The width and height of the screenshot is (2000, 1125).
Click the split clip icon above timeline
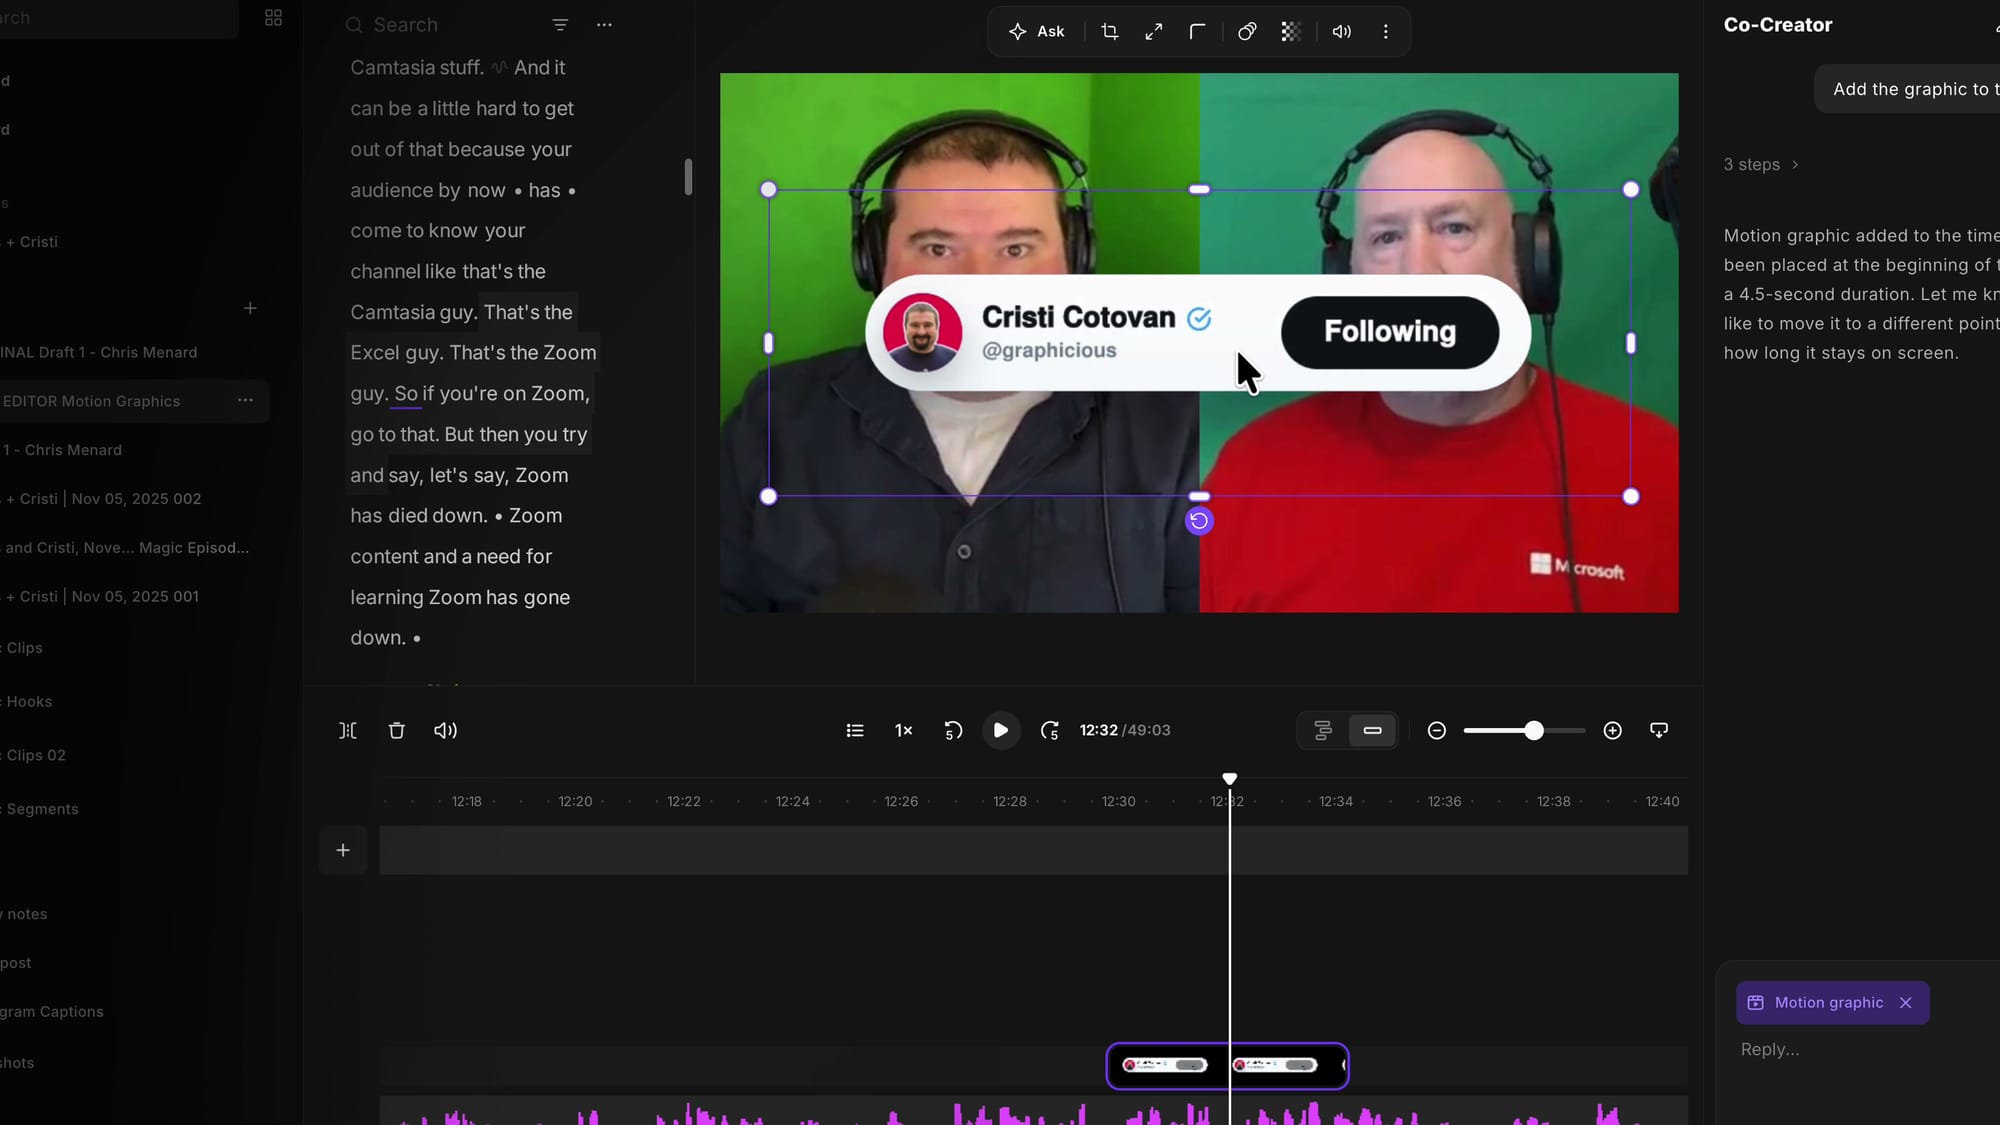click(348, 731)
